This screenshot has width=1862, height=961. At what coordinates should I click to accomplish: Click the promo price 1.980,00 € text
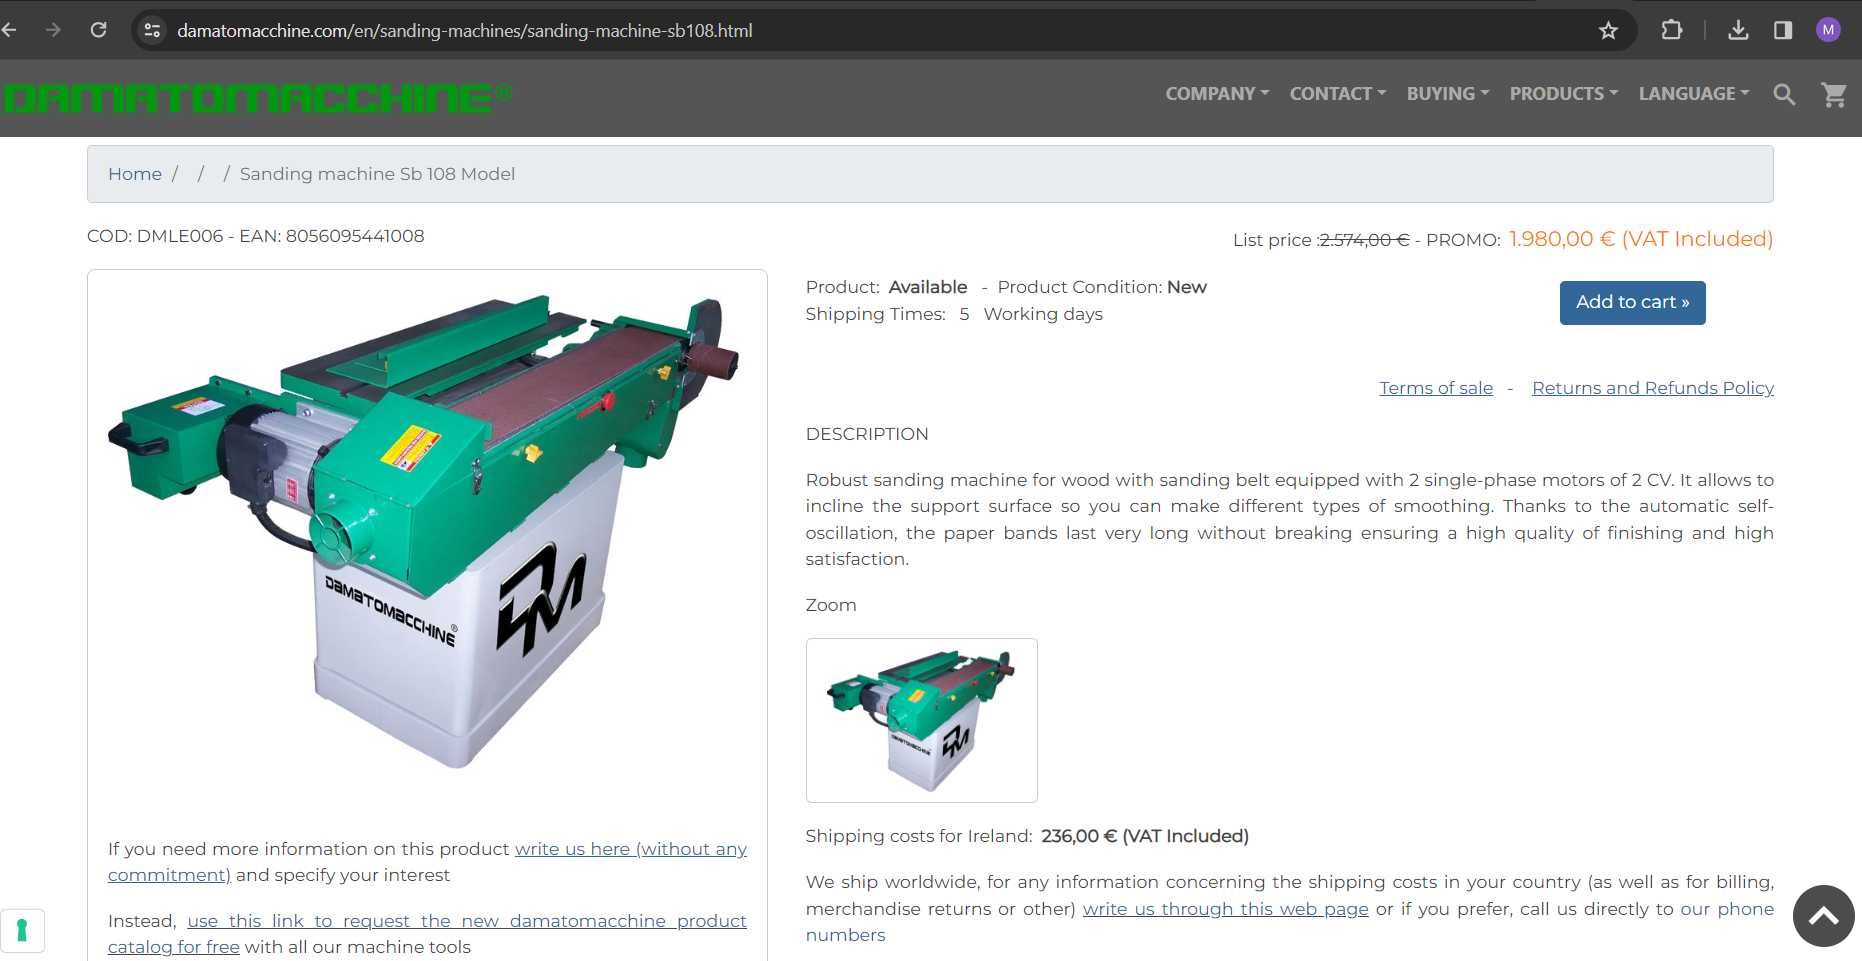click(x=1641, y=239)
